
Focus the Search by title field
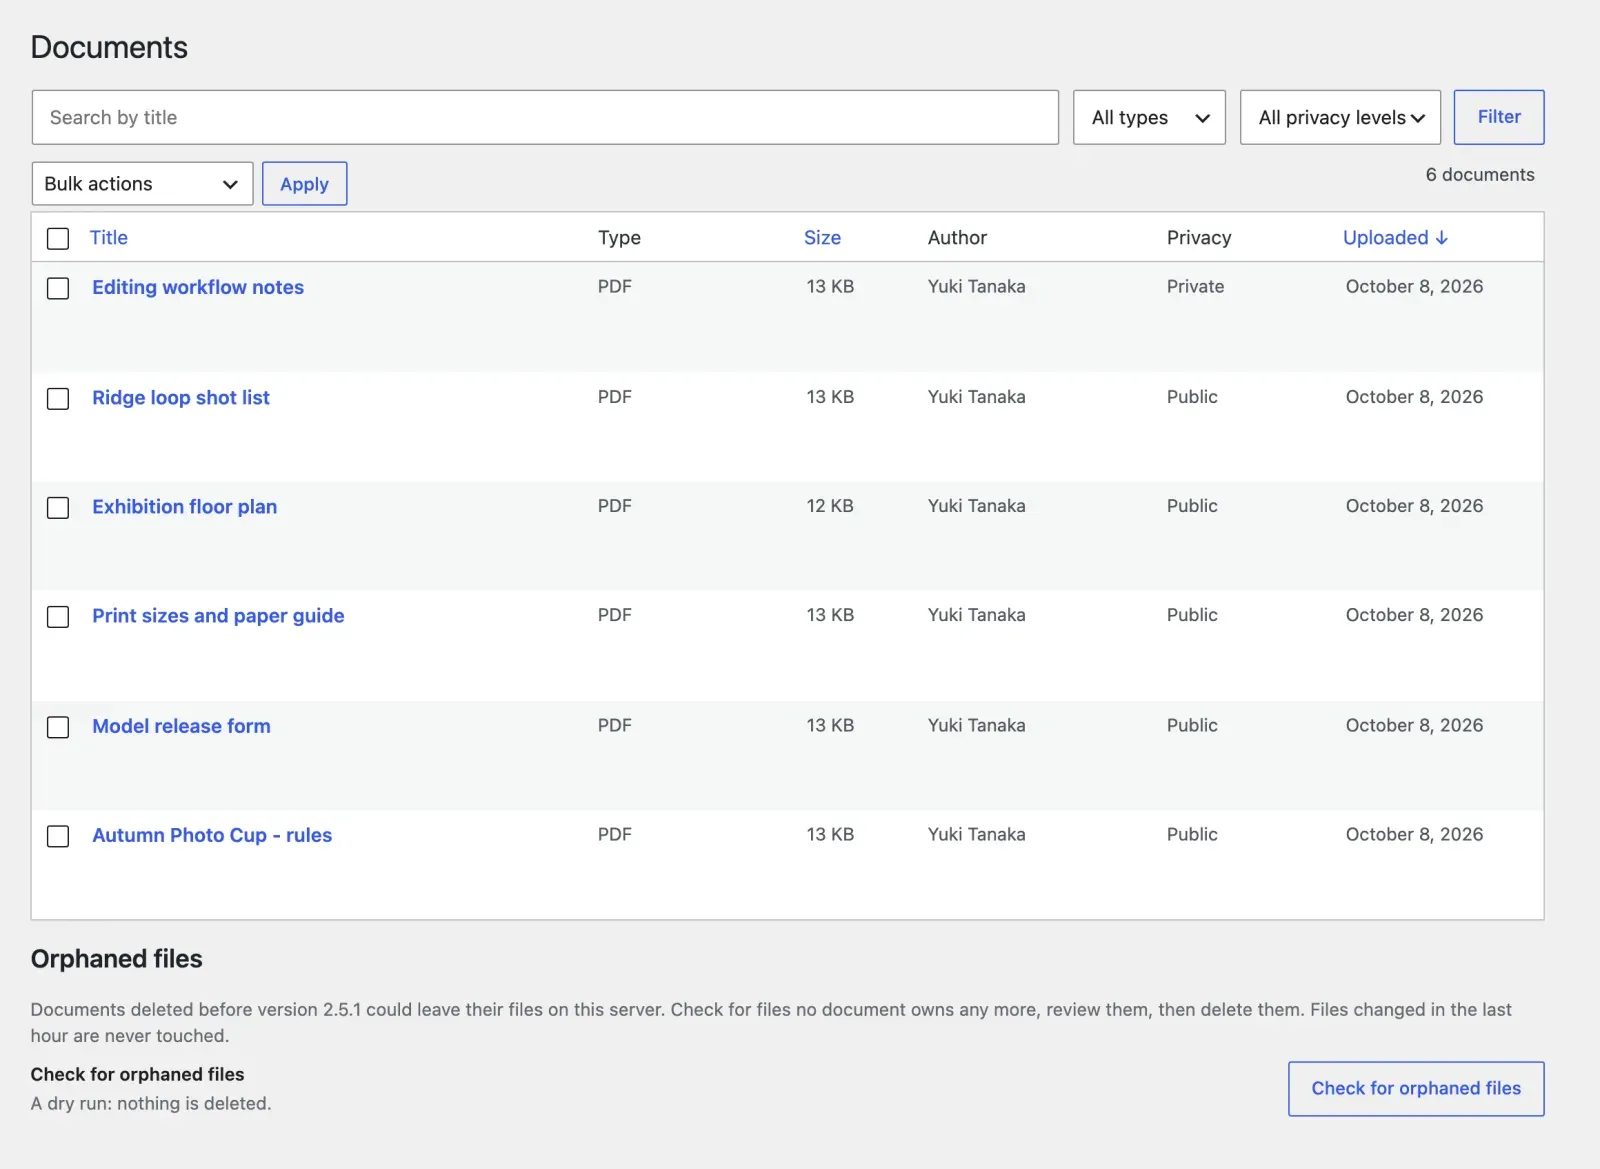[545, 117]
